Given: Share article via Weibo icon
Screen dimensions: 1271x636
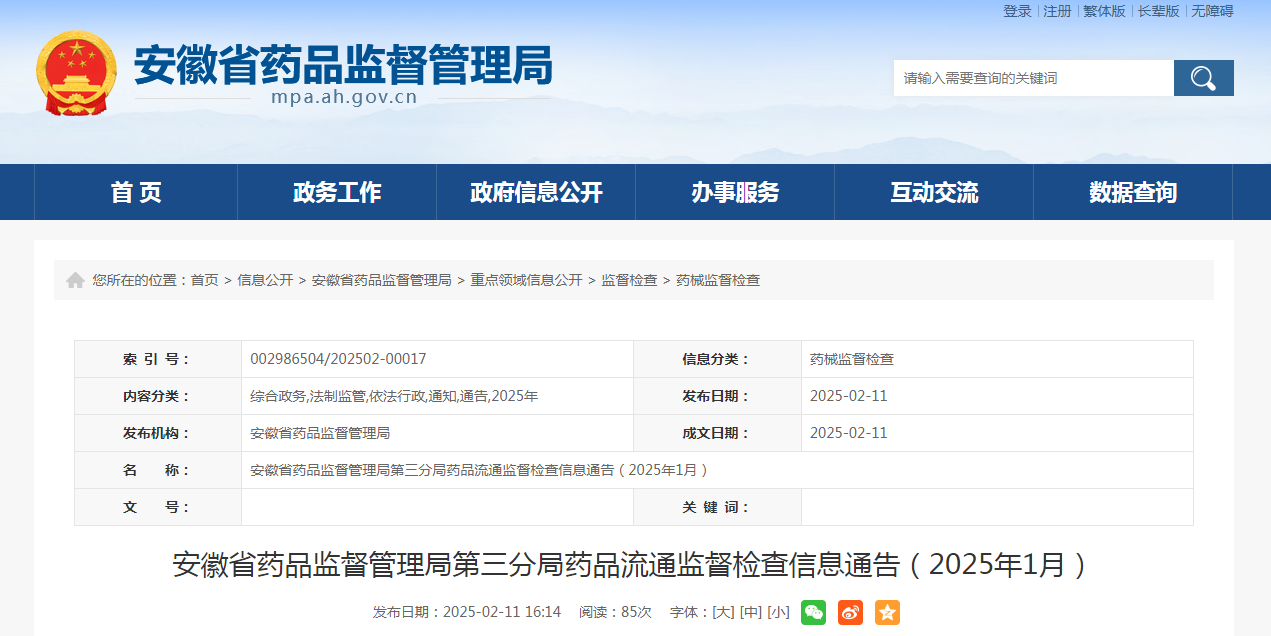Looking at the screenshot, I should pyautogui.click(x=850, y=612).
